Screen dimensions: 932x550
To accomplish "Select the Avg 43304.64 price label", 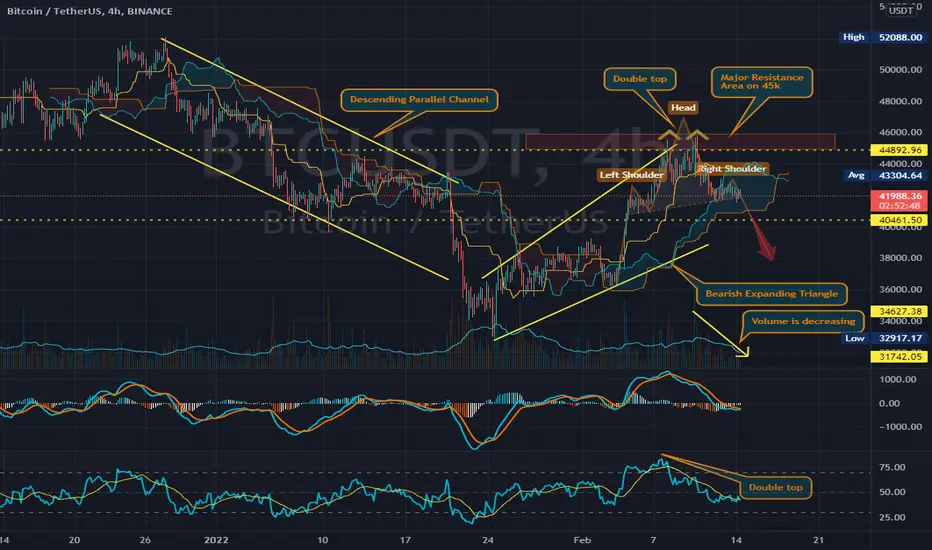I will pyautogui.click(x=885, y=175).
